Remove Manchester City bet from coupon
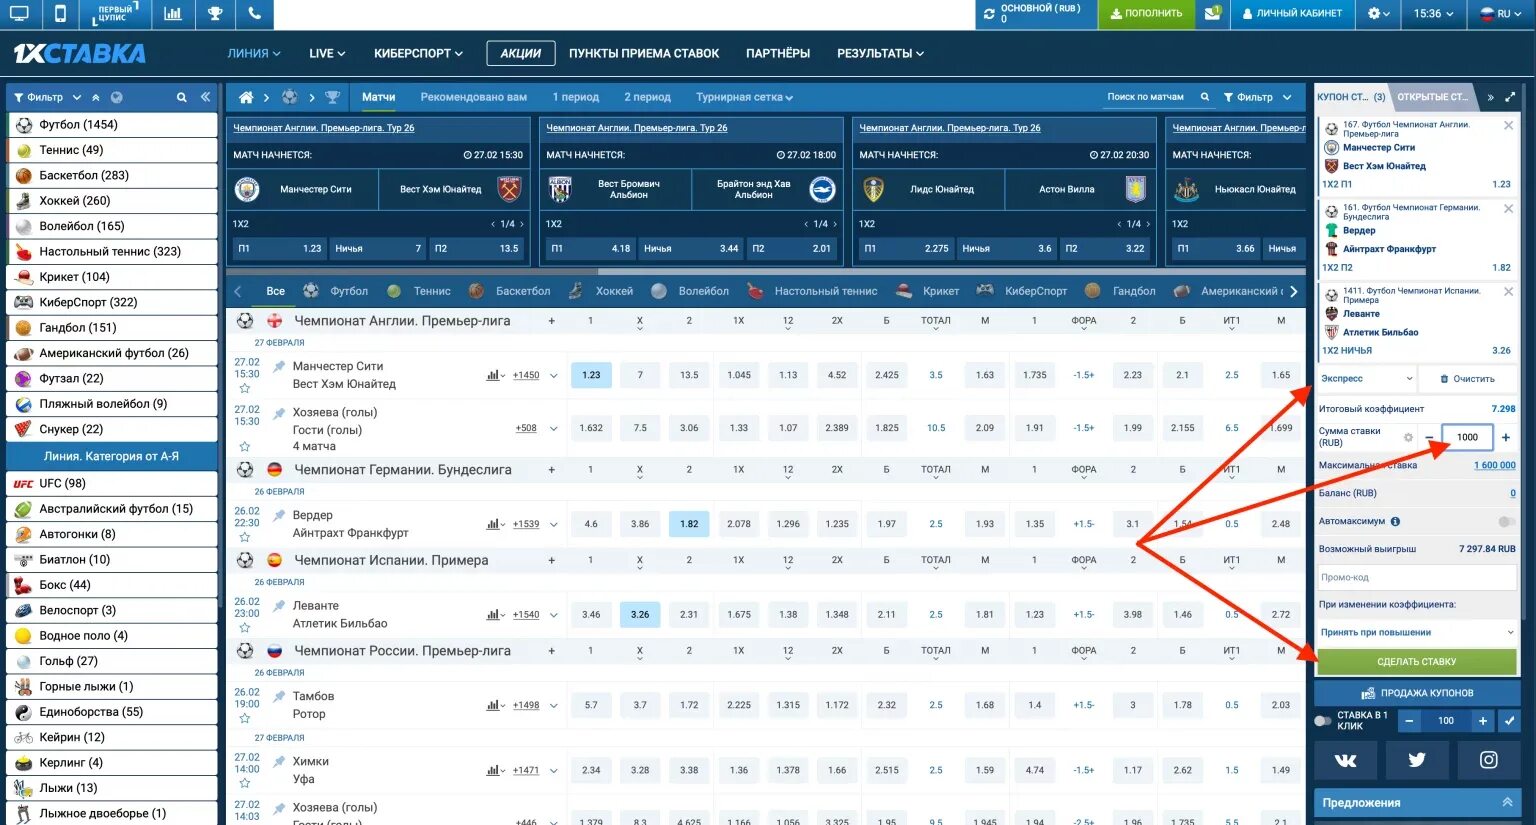Viewport: 1536px width, 825px height. point(1508,126)
